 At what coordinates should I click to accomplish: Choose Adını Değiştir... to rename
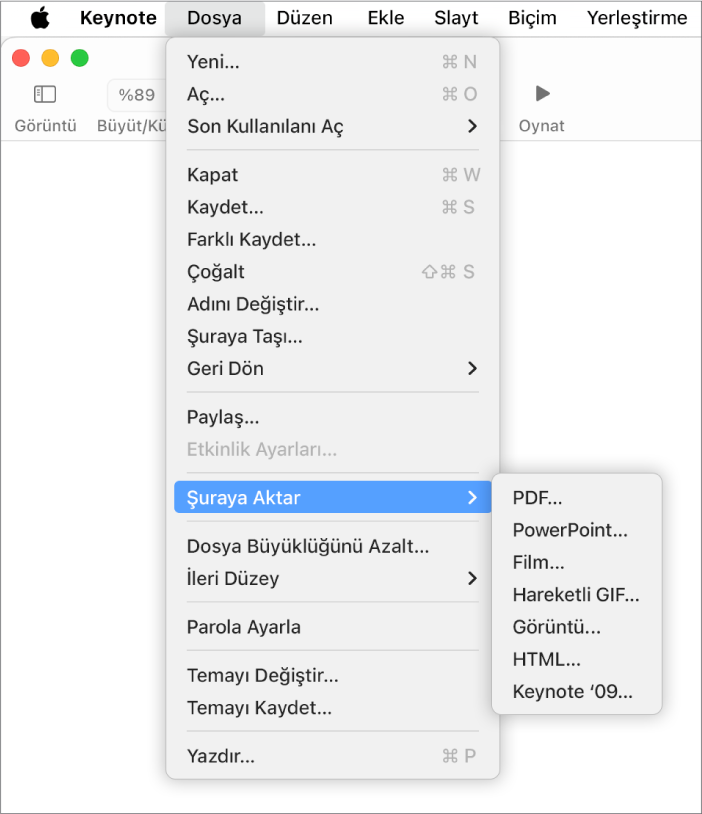(x=333, y=304)
